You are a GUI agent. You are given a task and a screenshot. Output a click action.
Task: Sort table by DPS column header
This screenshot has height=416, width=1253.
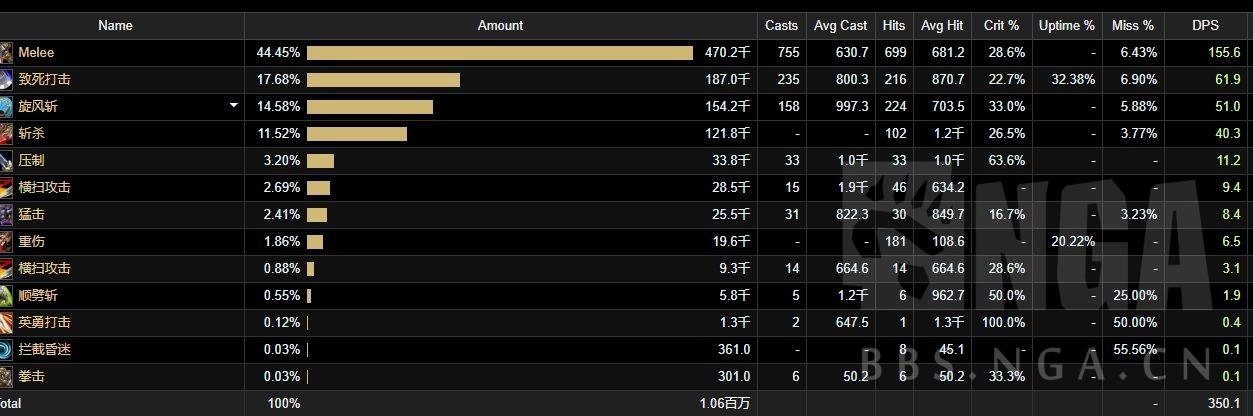point(1205,26)
